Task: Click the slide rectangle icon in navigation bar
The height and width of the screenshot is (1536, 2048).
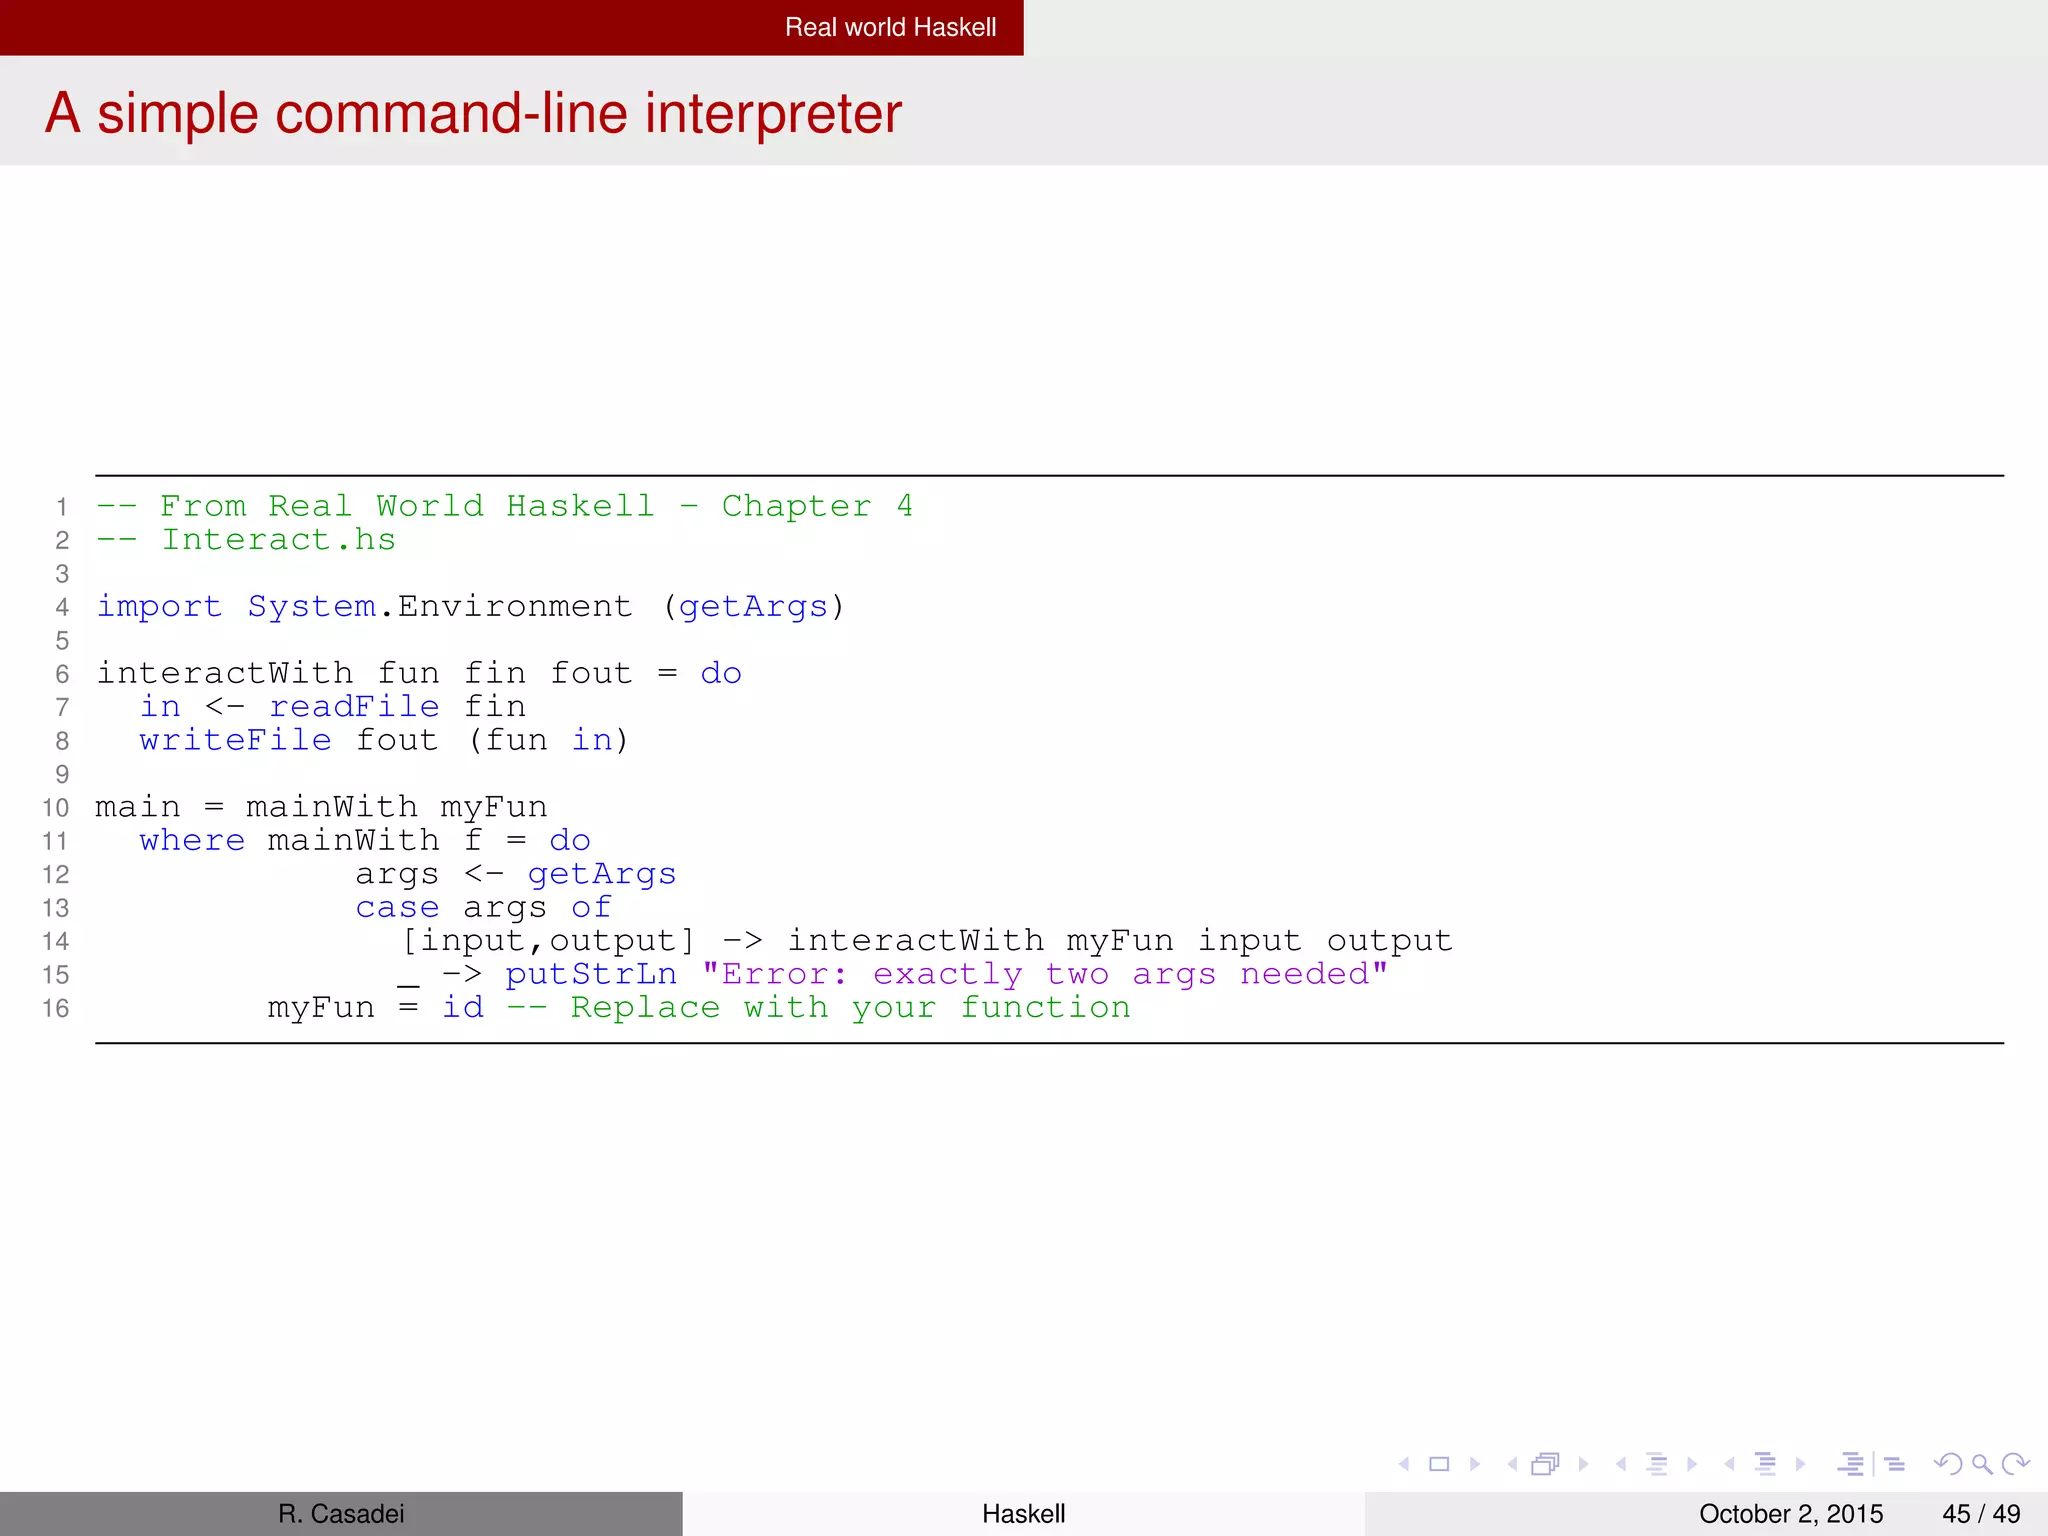Action: [1439, 1464]
